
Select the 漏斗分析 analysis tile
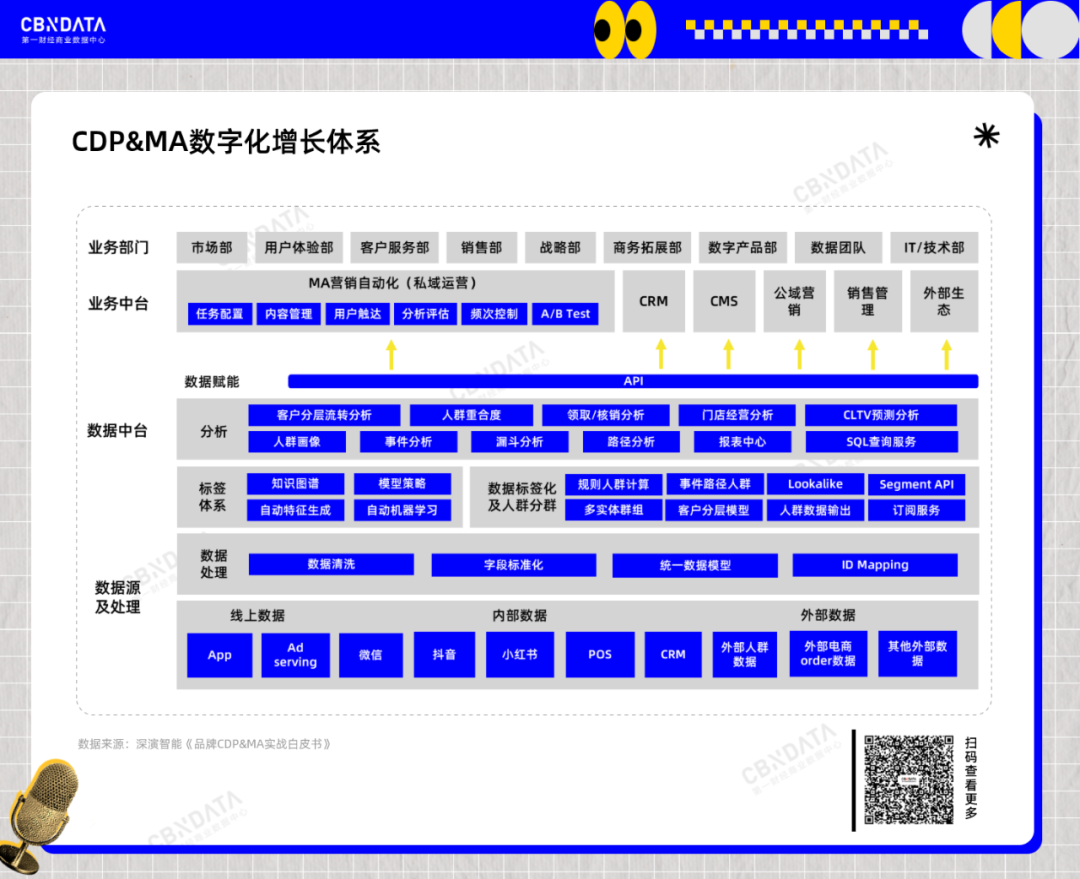tap(520, 441)
